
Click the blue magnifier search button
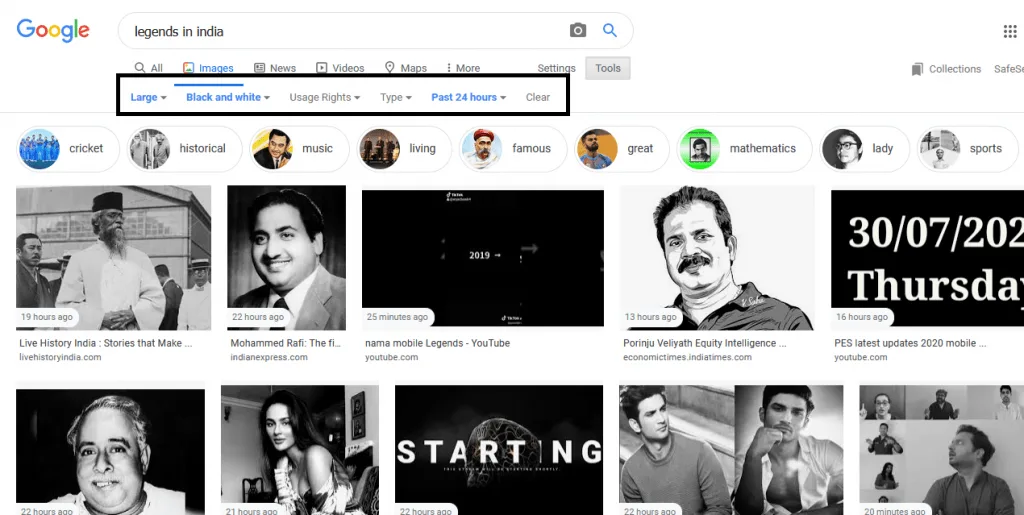pyautogui.click(x=609, y=31)
